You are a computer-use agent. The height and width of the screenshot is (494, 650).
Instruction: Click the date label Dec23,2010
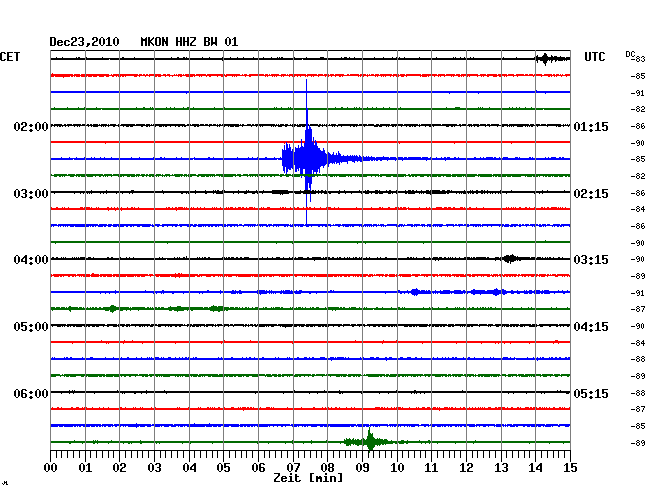(x=84, y=42)
